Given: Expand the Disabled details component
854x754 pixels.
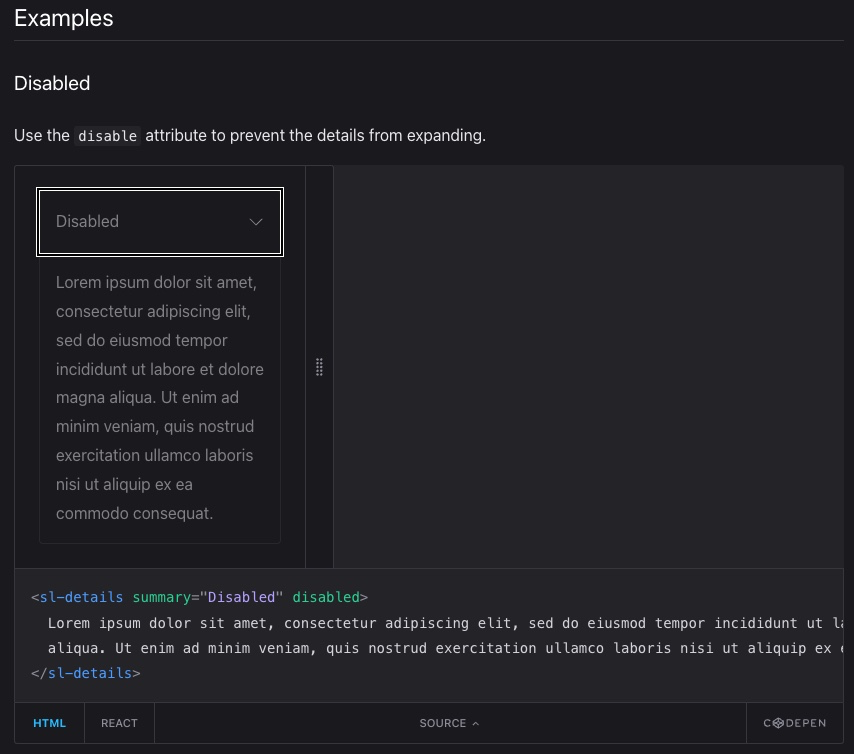Looking at the screenshot, I should (x=160, y=221).
